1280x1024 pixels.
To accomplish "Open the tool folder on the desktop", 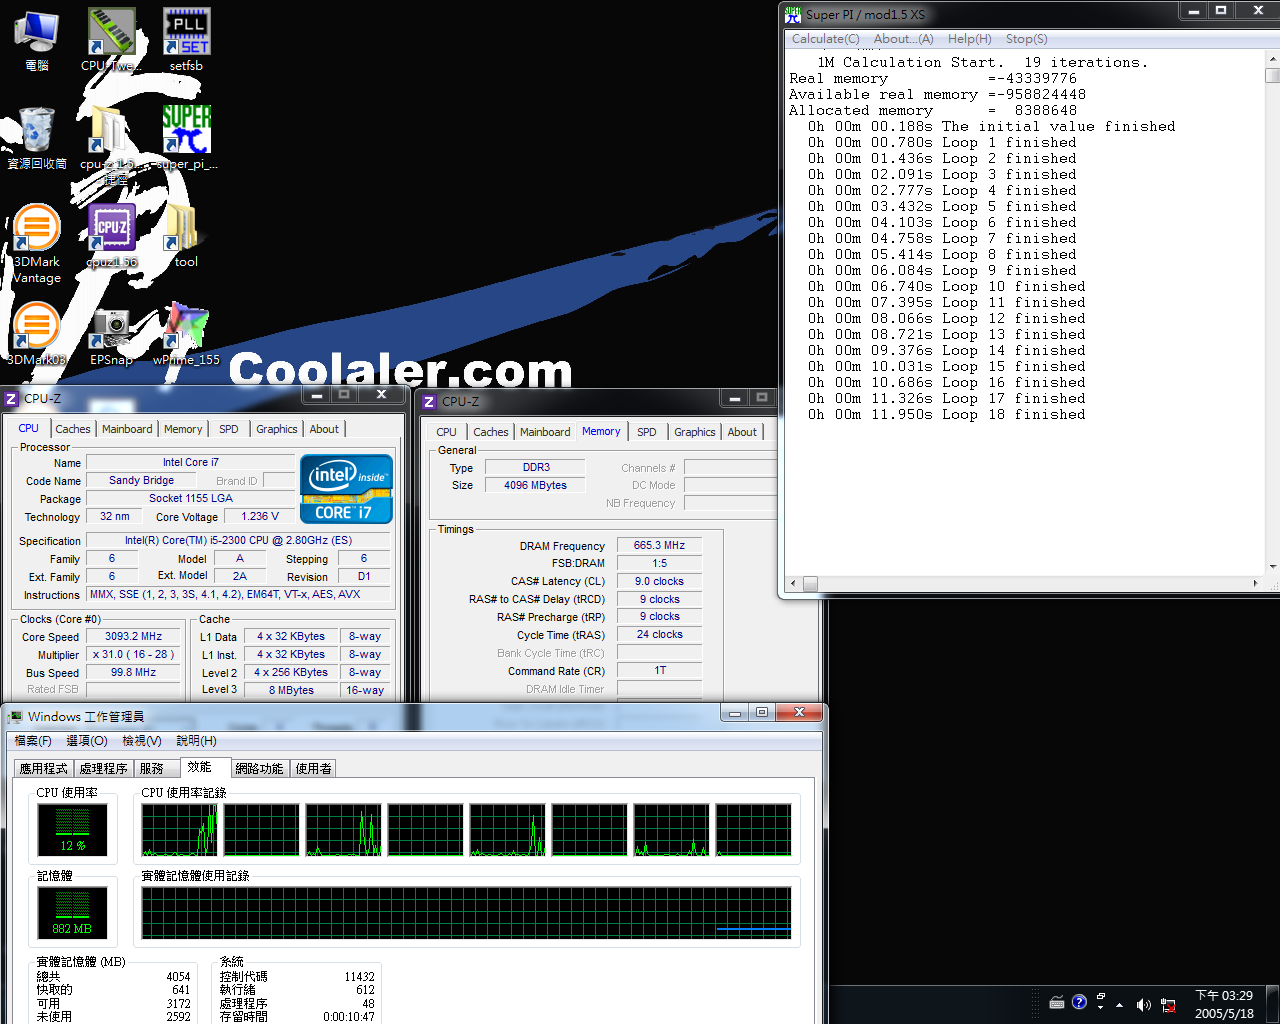I will [185, 236].
